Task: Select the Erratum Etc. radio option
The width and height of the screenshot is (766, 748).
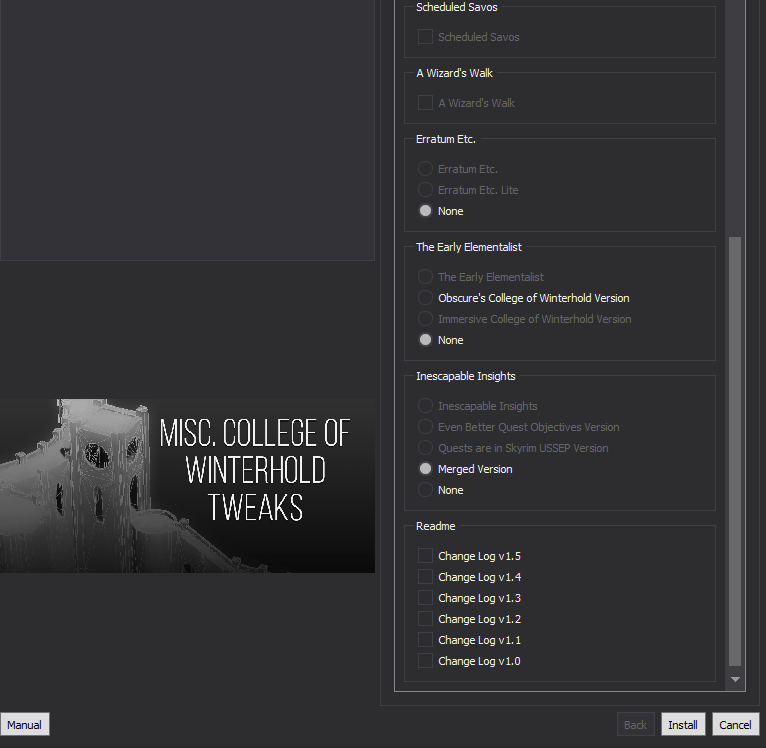Action: [425, 169]
